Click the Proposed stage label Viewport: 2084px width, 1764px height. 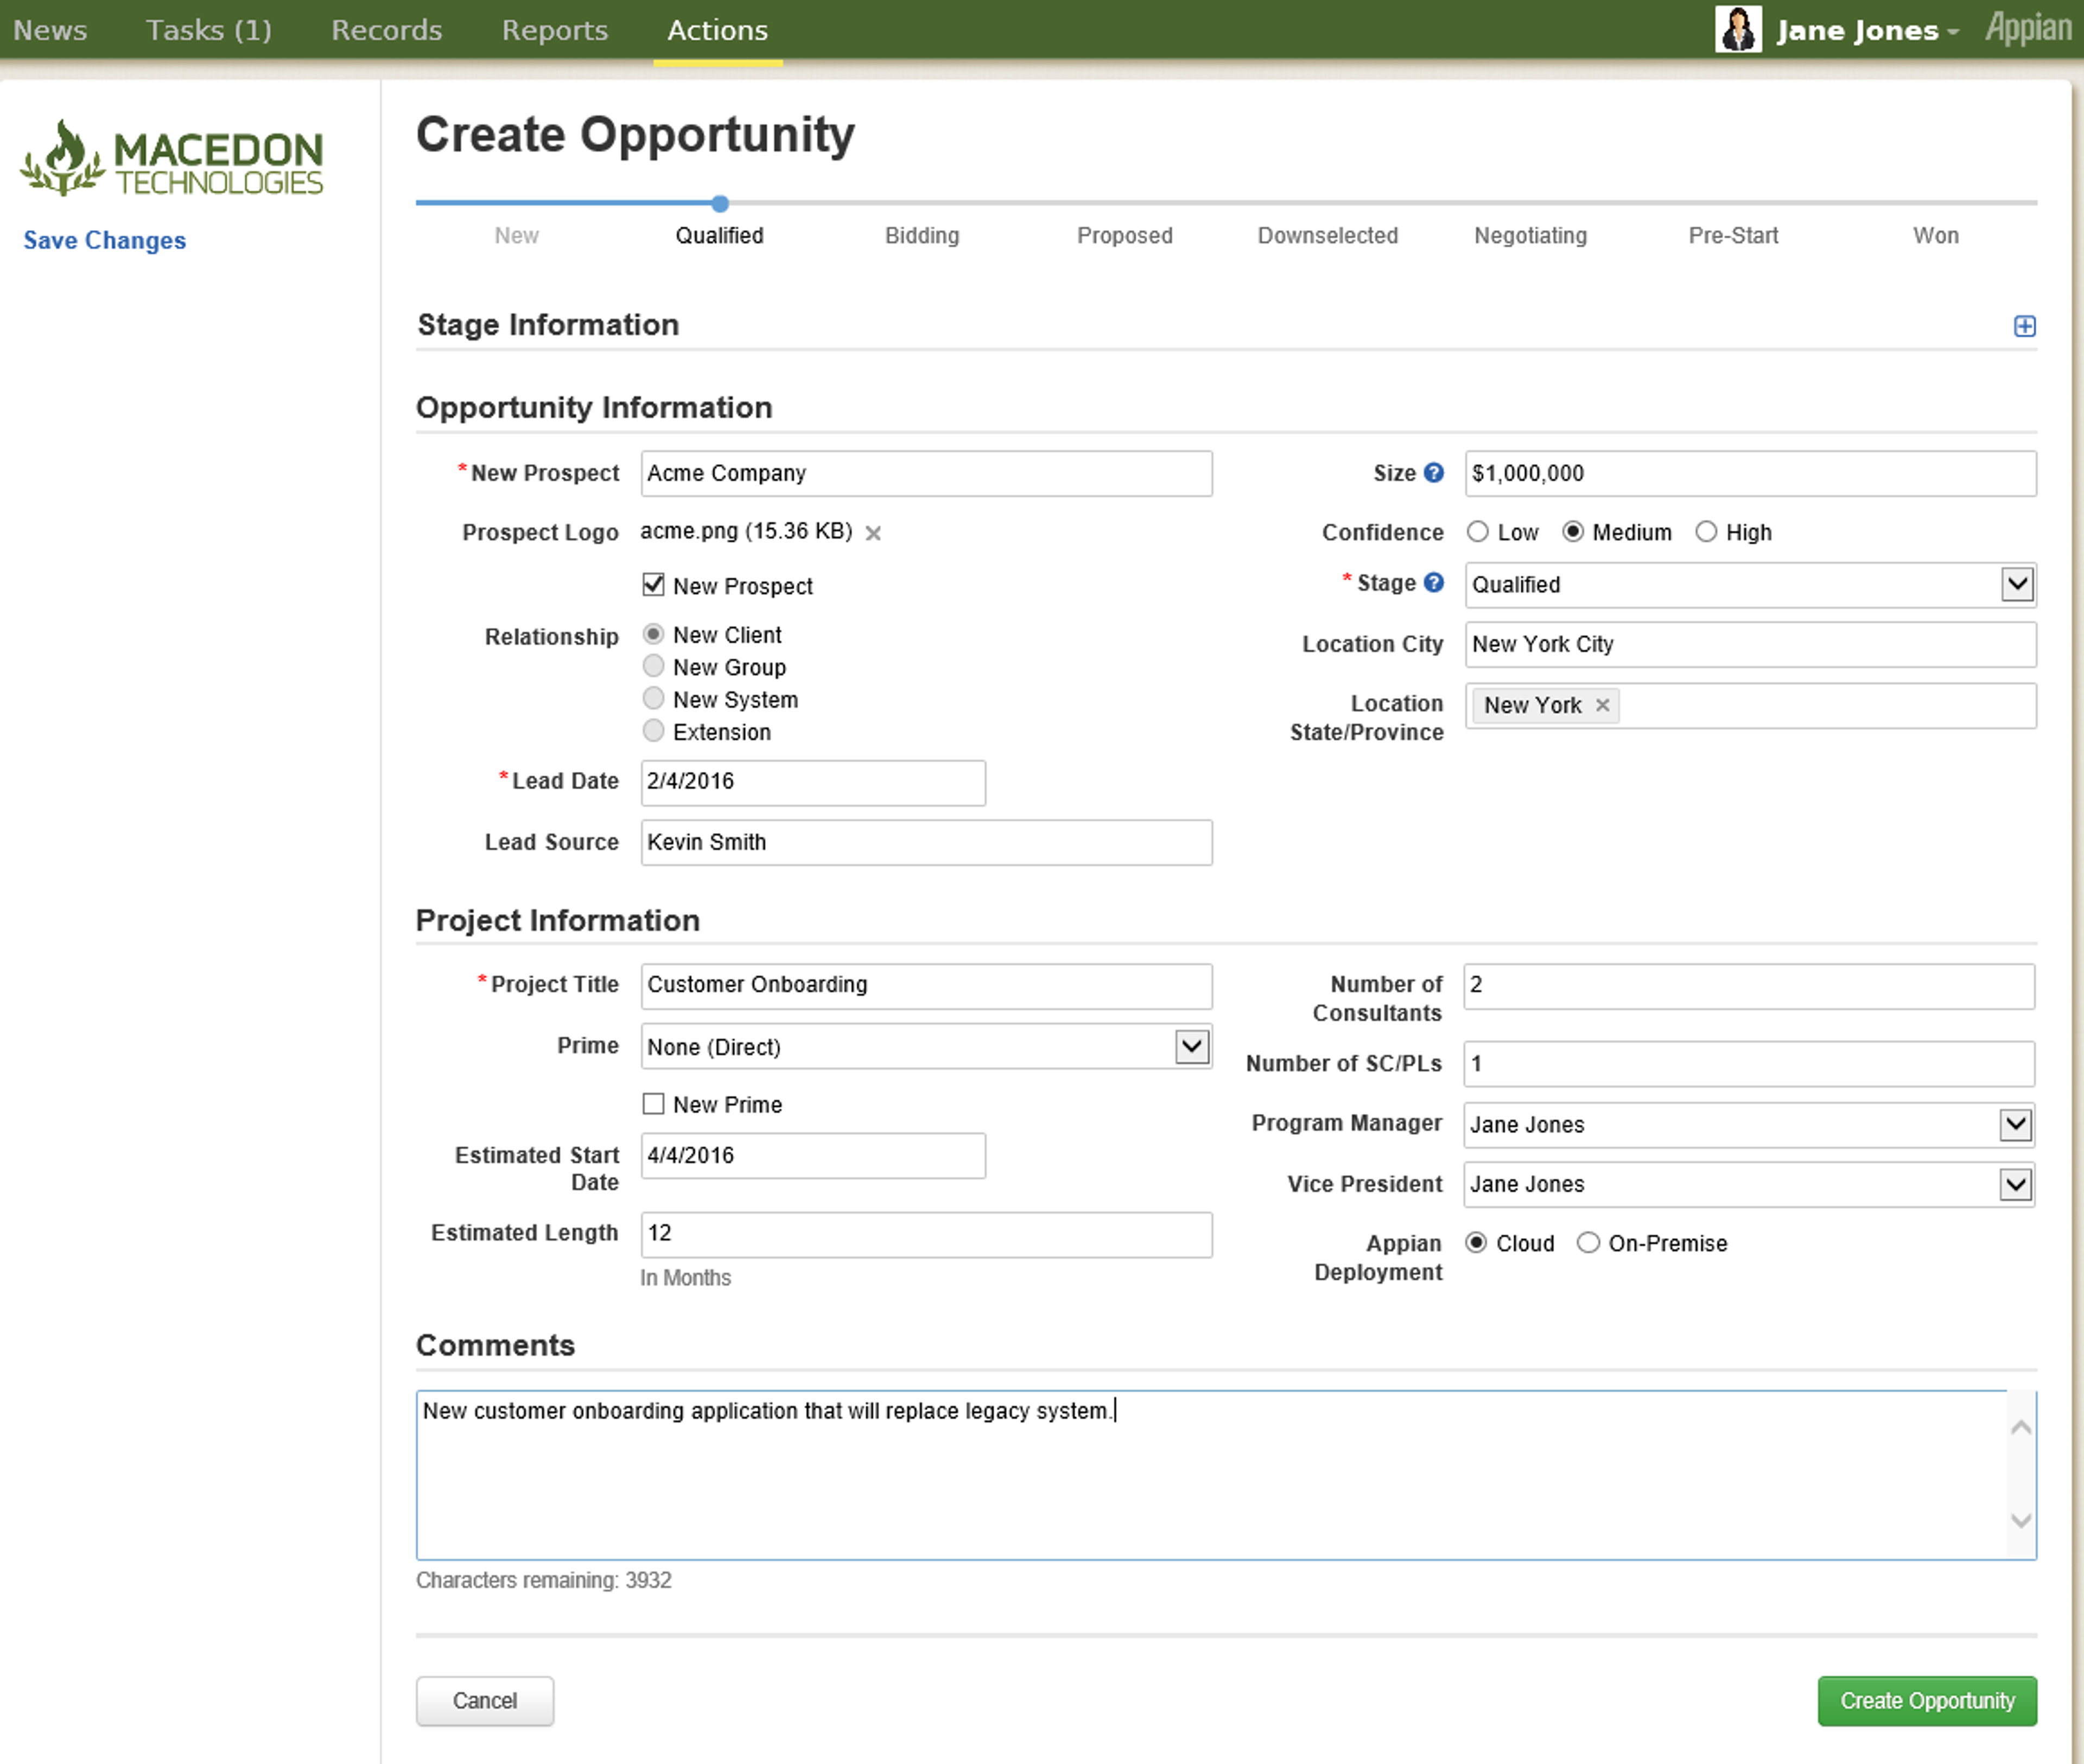1125,236
